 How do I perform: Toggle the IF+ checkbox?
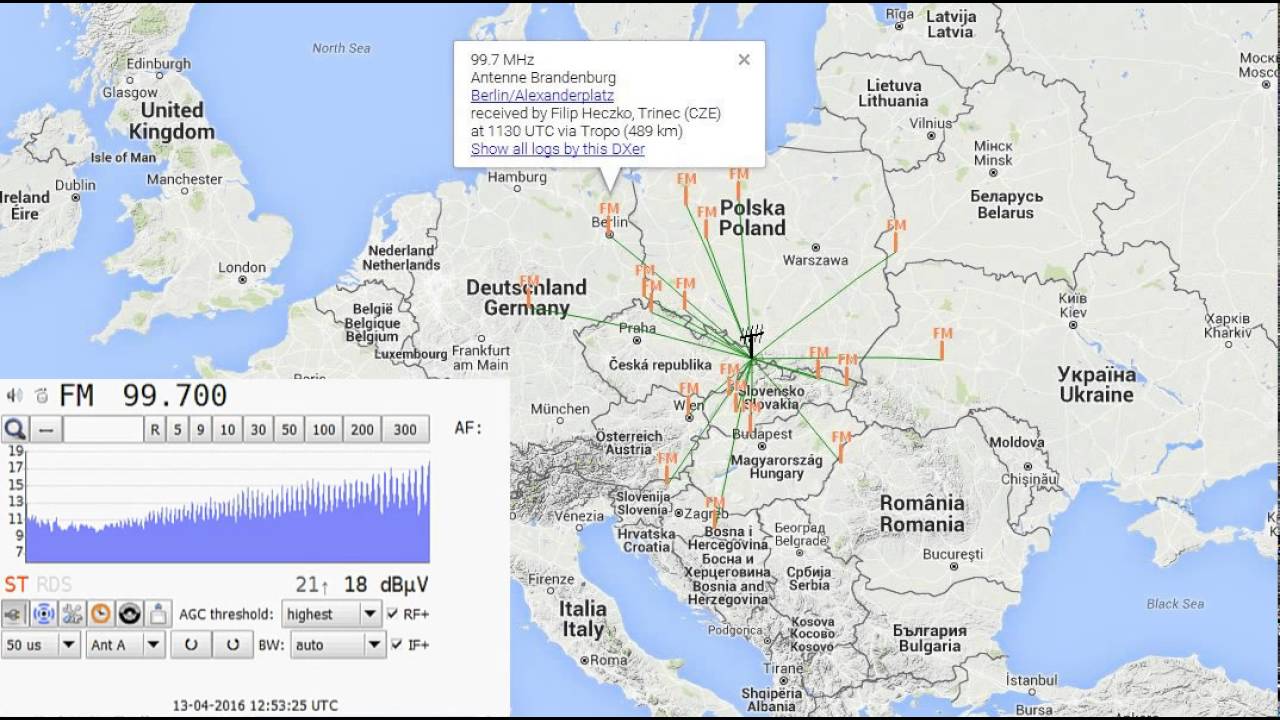click(397, 645)
